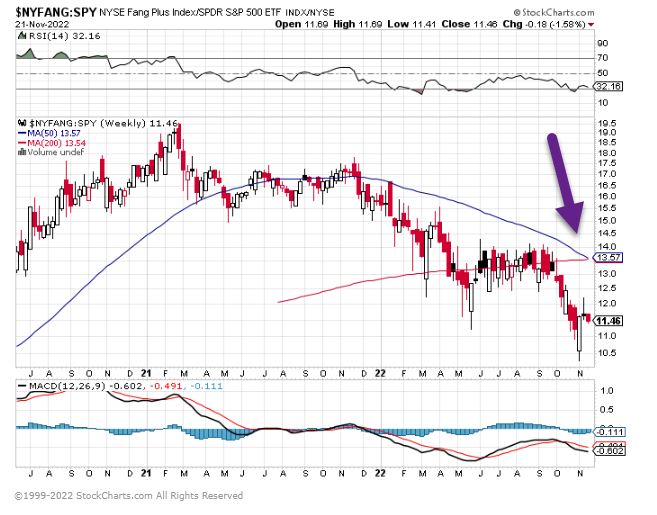
Task: Click the black MACD line sample before MACD(12,26,9)
Action: pyautogui.click(x=22, y=386)
